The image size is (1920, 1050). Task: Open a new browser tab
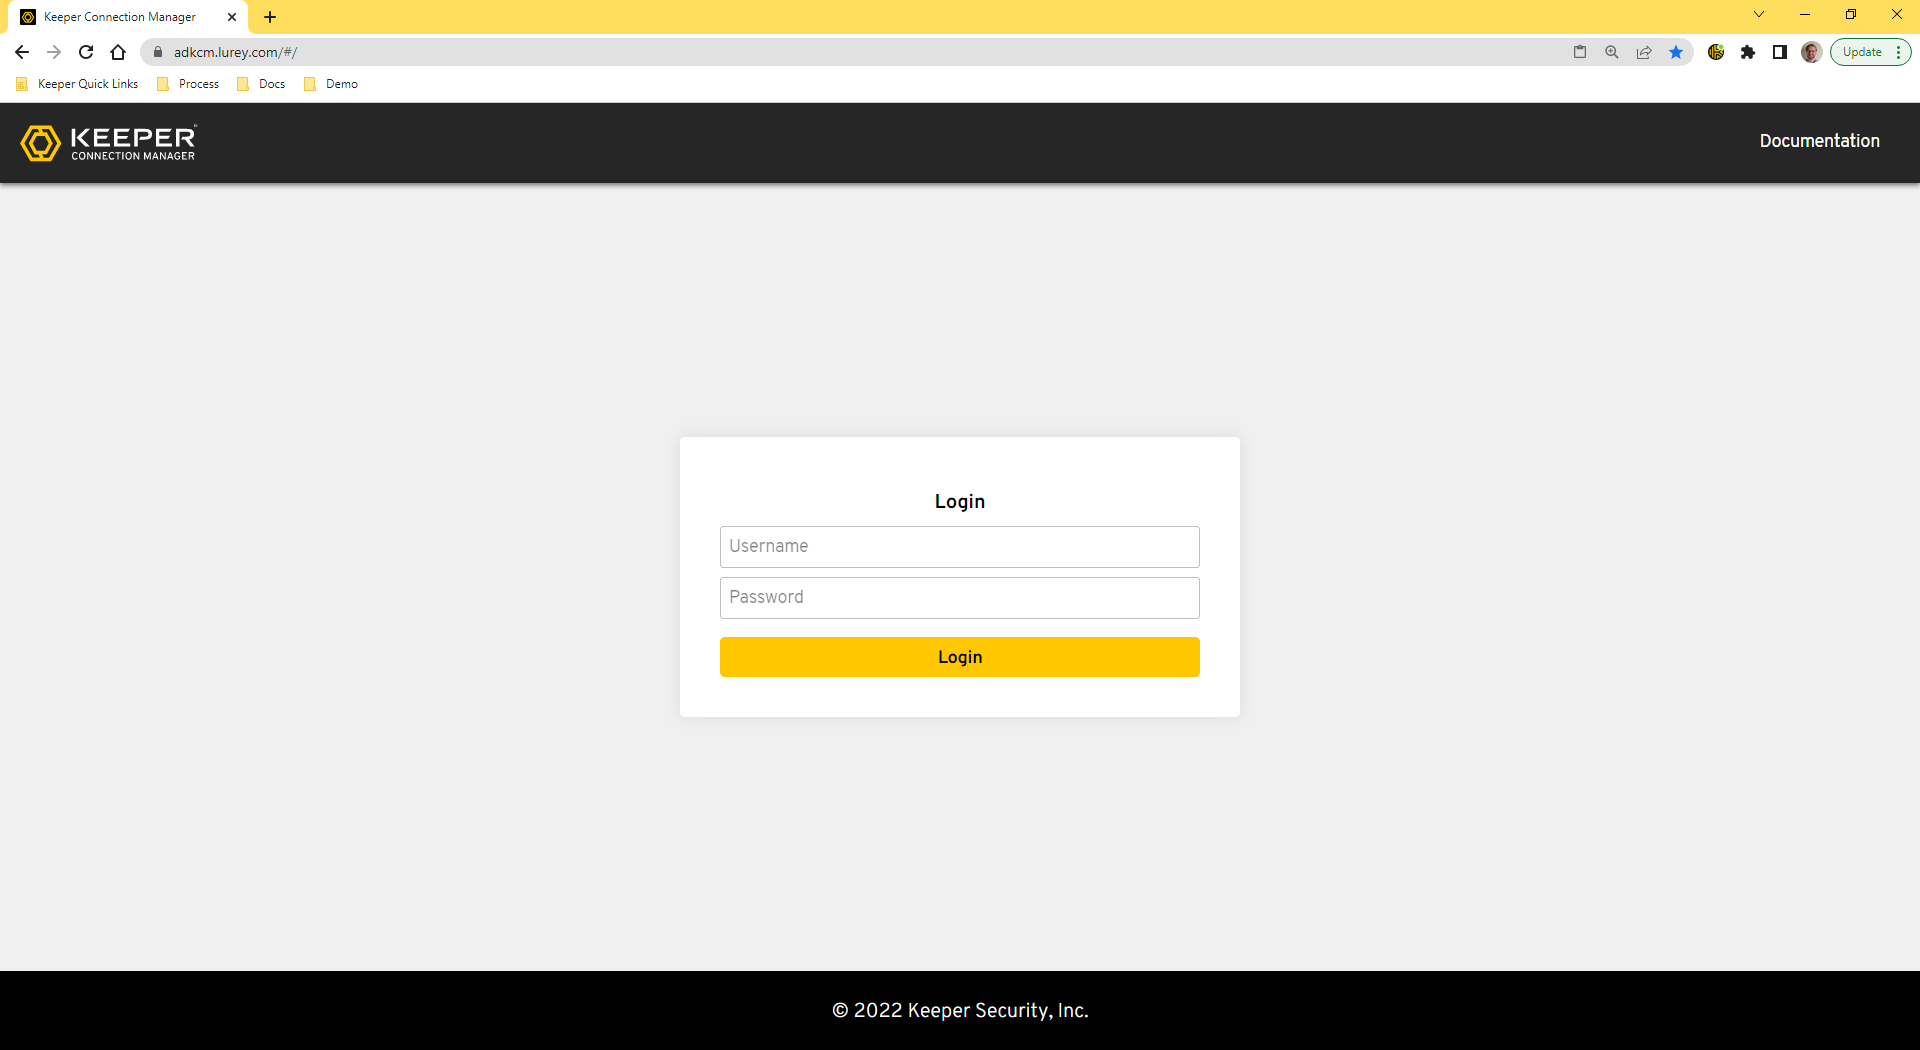pos(270,17)
